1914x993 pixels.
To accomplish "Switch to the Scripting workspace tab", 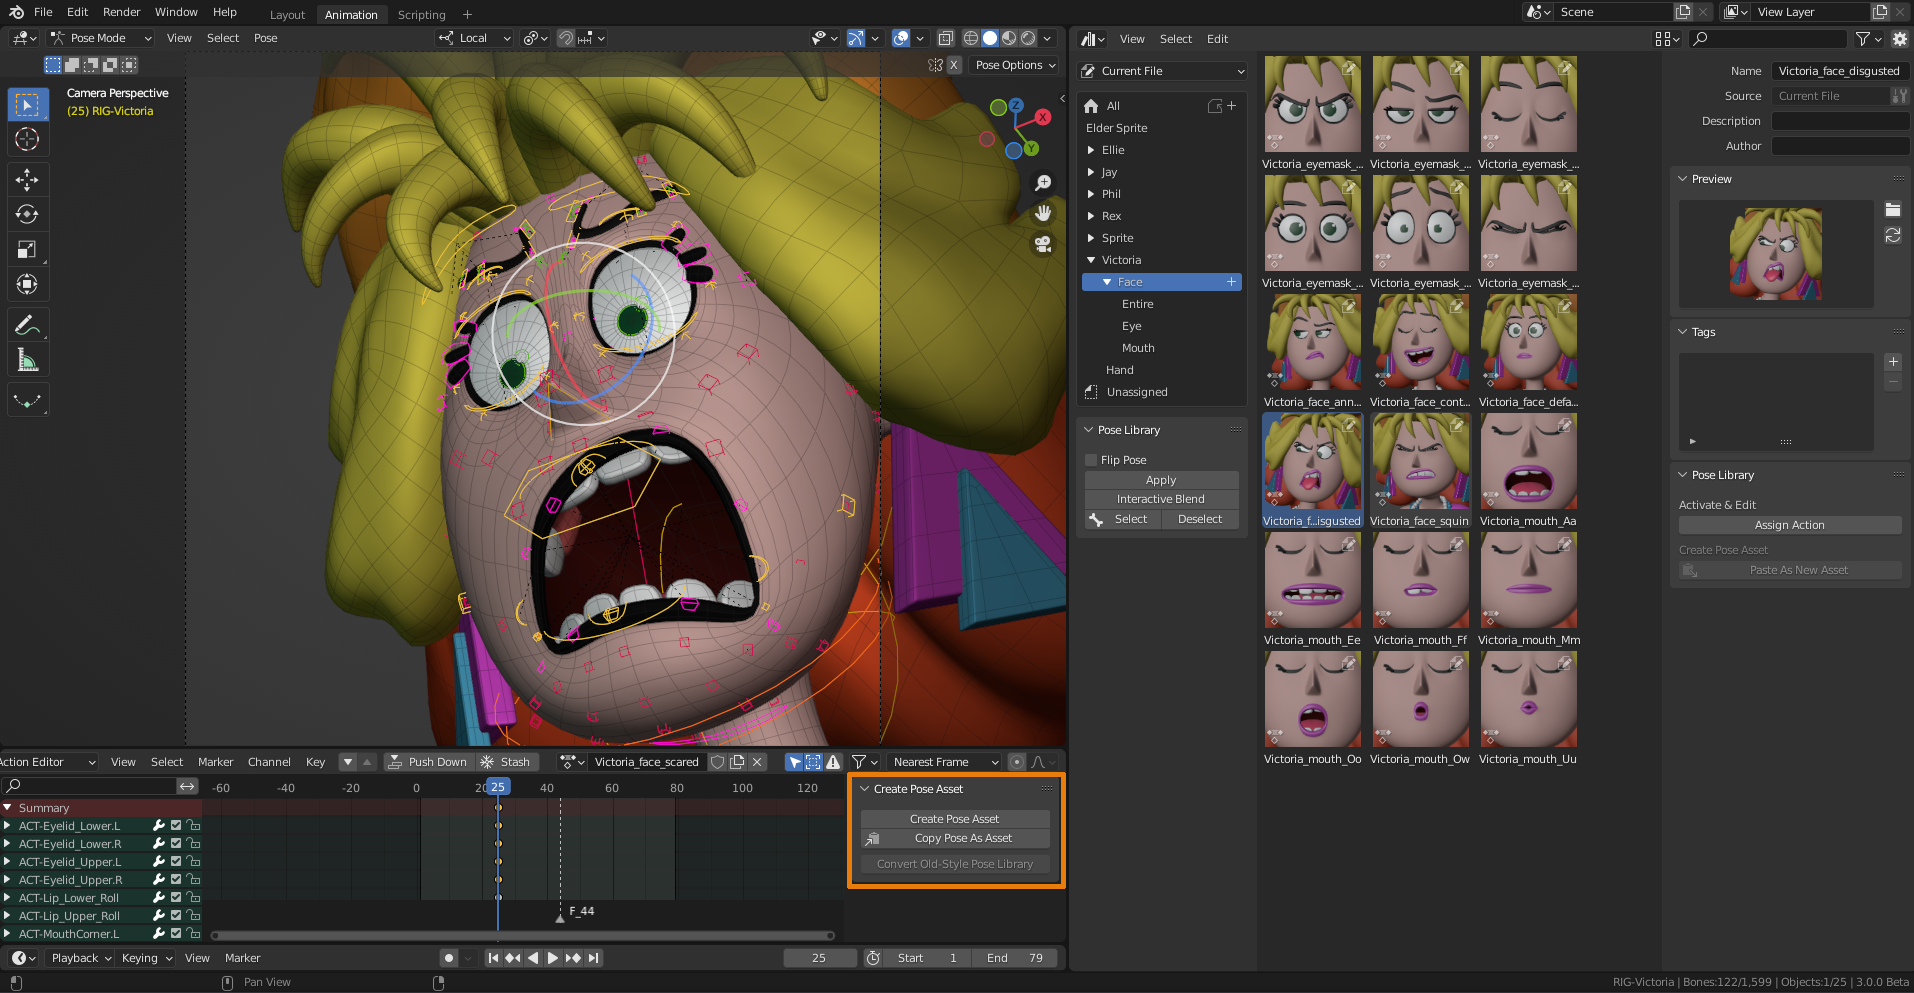I will coord(421,14).
